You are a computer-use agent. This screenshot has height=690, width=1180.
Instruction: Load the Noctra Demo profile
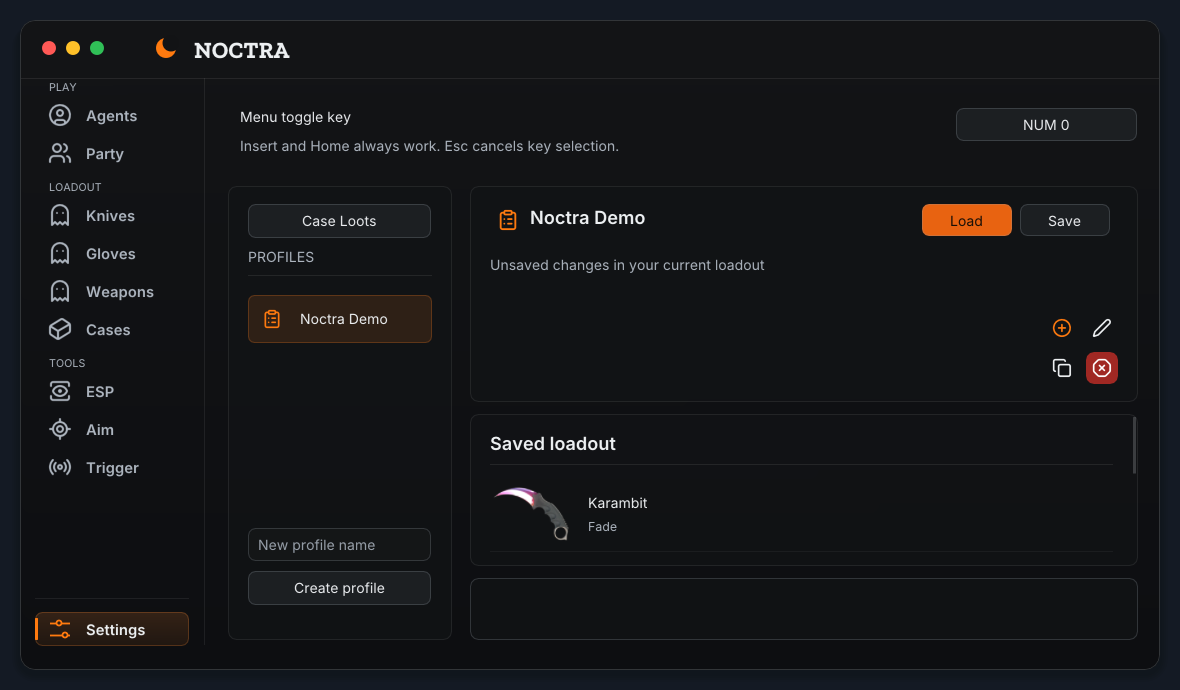tap(966, 220)
